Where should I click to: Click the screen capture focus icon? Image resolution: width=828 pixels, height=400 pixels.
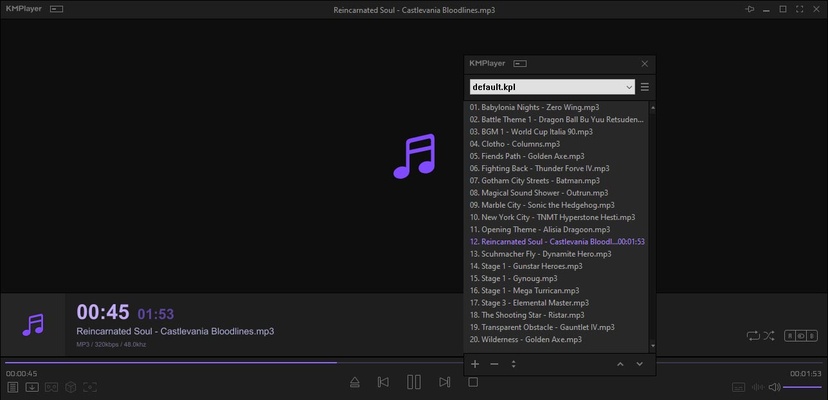tap(90, 387)
